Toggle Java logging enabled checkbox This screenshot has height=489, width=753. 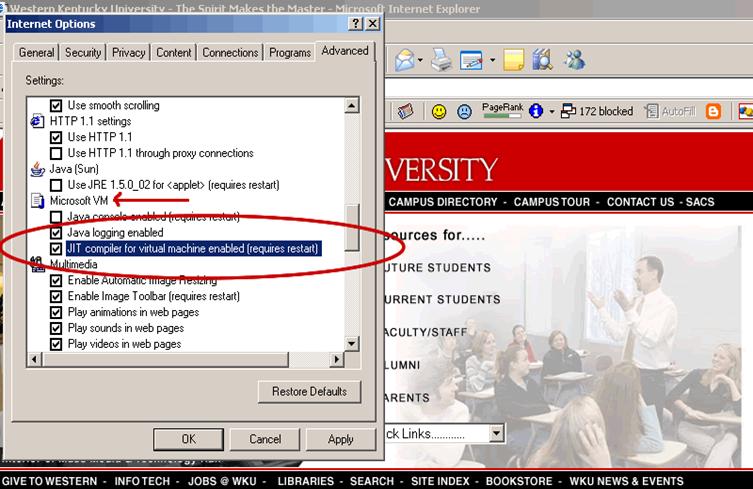tap(56, 233)
